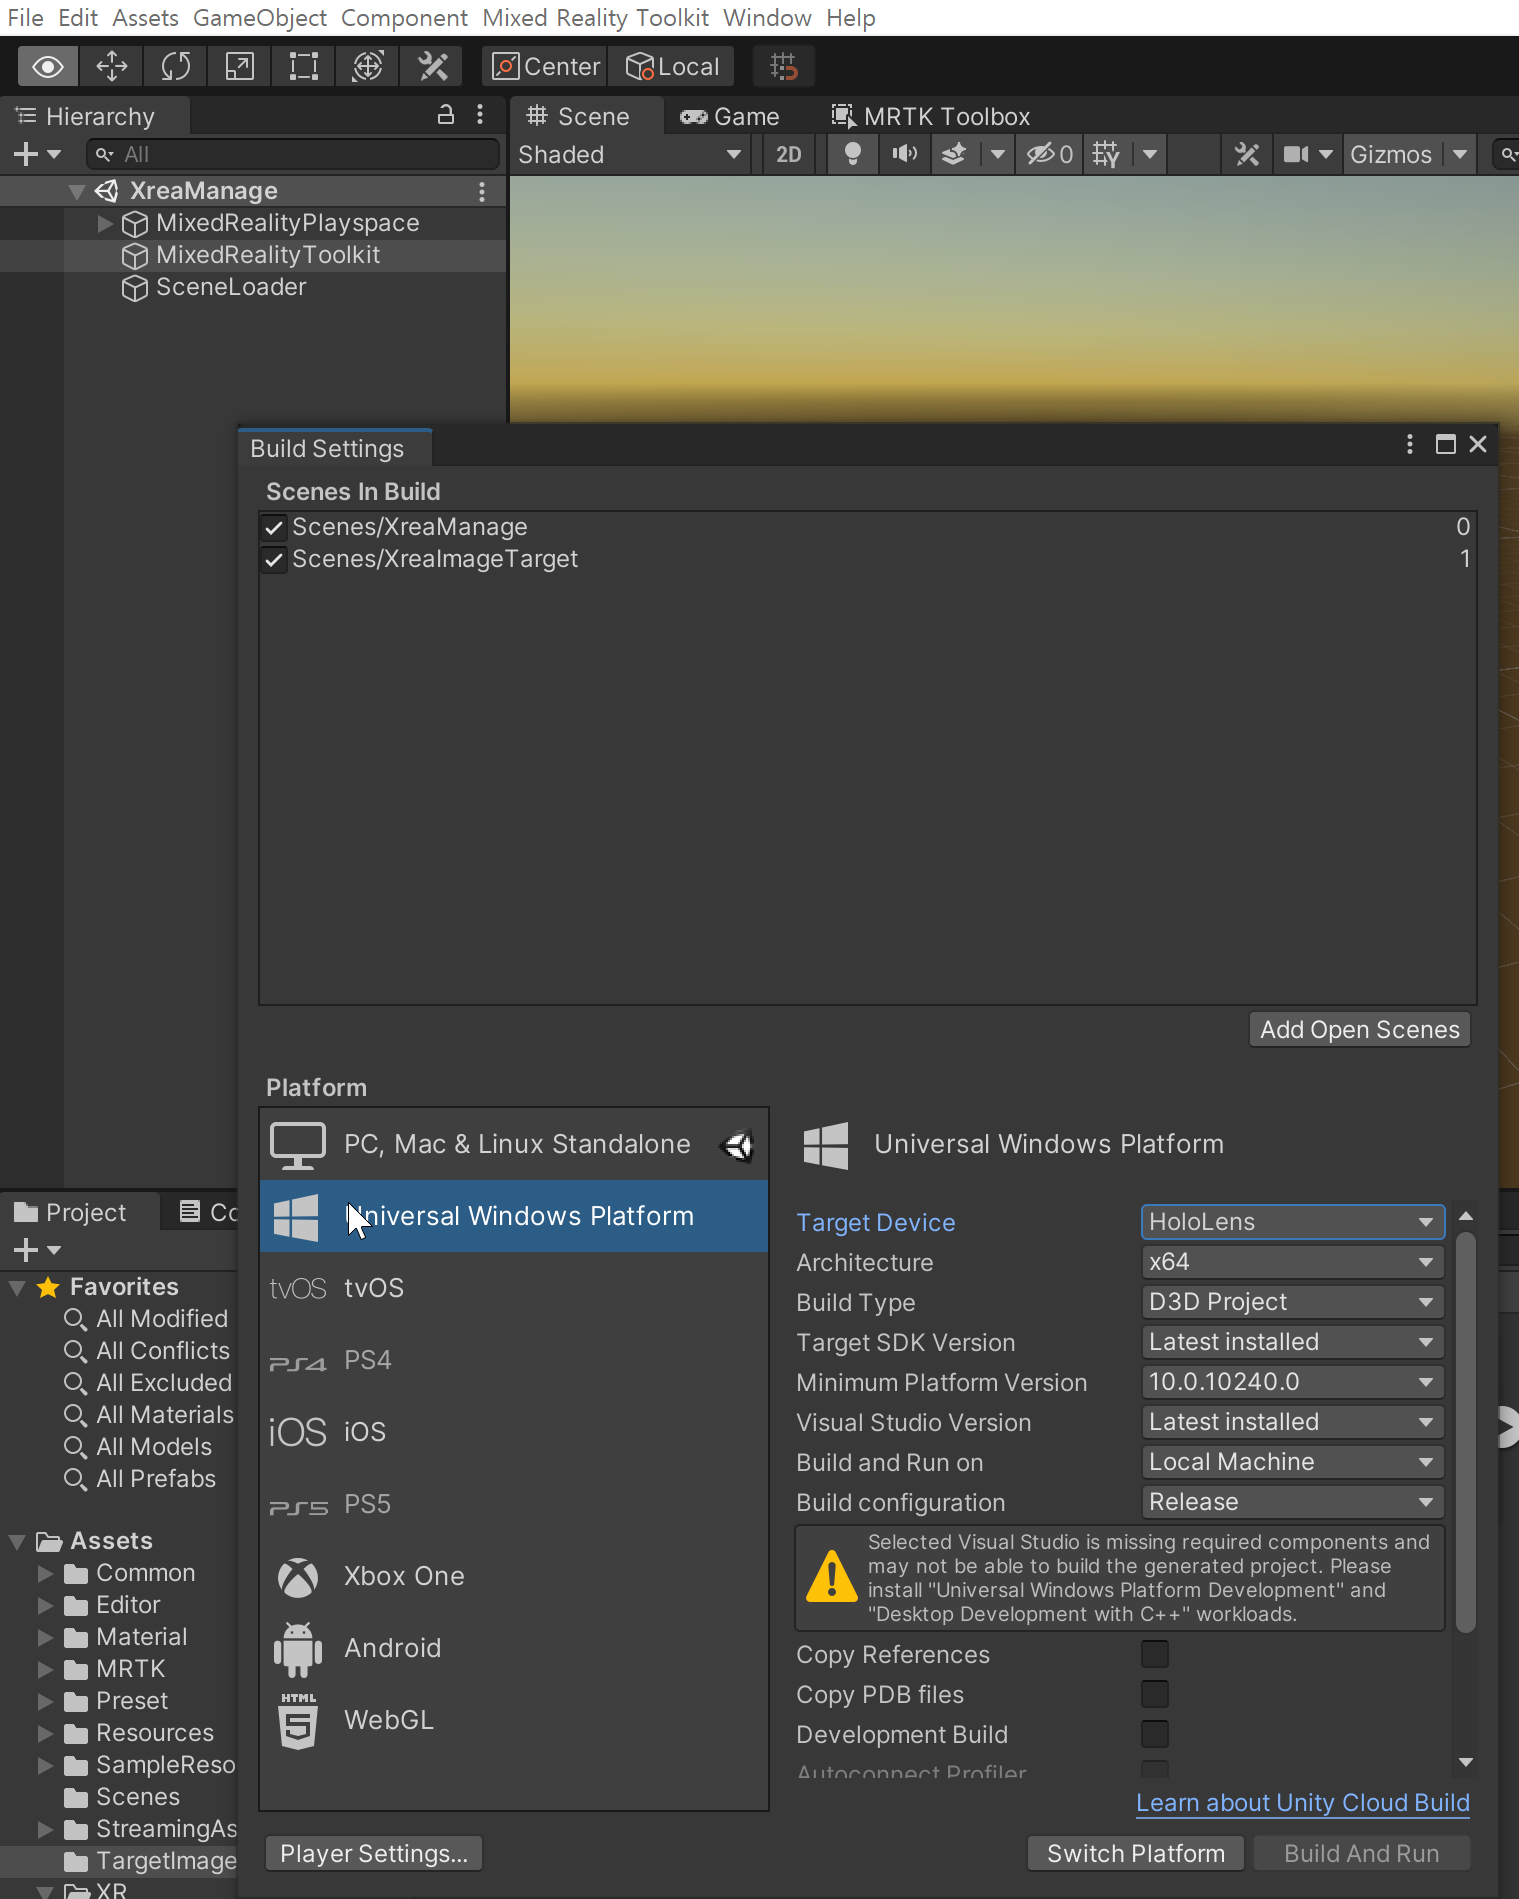Open Build Type D3D Project dropdown

click(x=1293, y=1302)
